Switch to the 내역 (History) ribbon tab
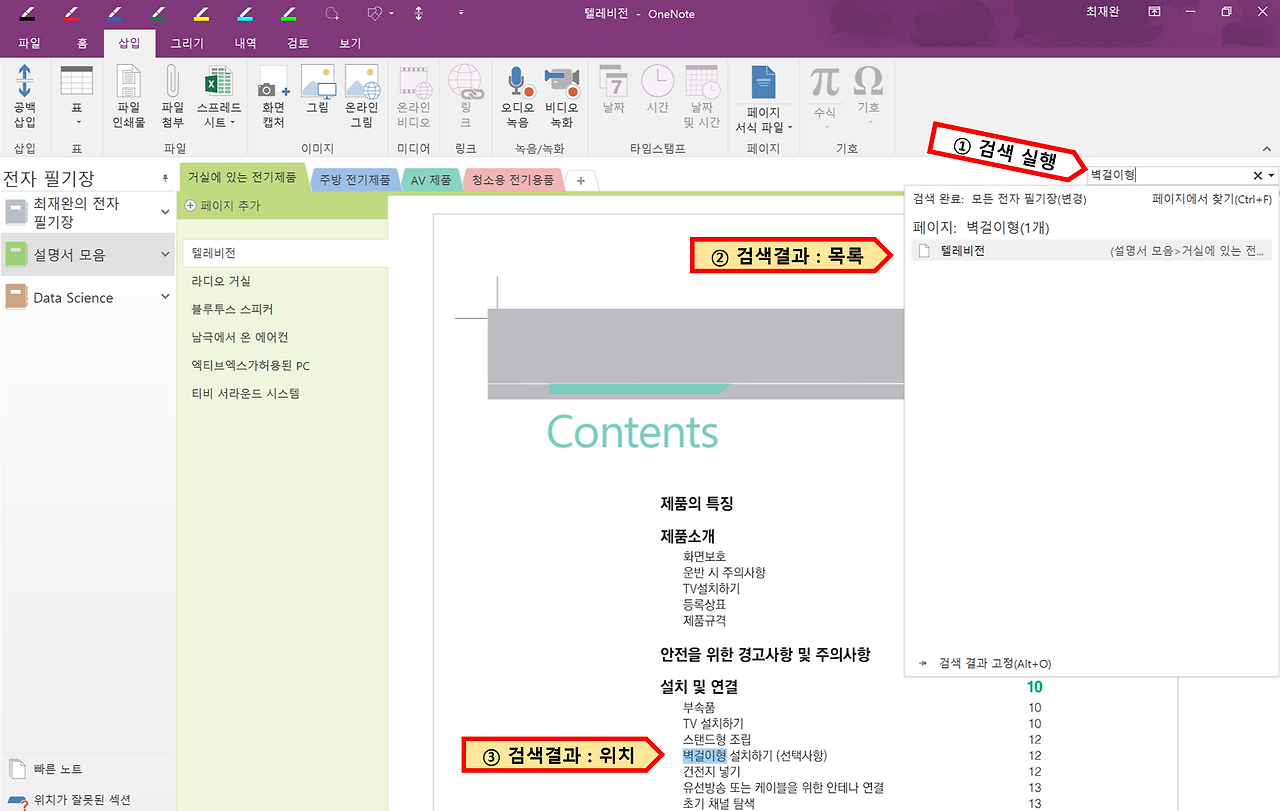This screenshot has height=811, width=1280. pos(245,44)
